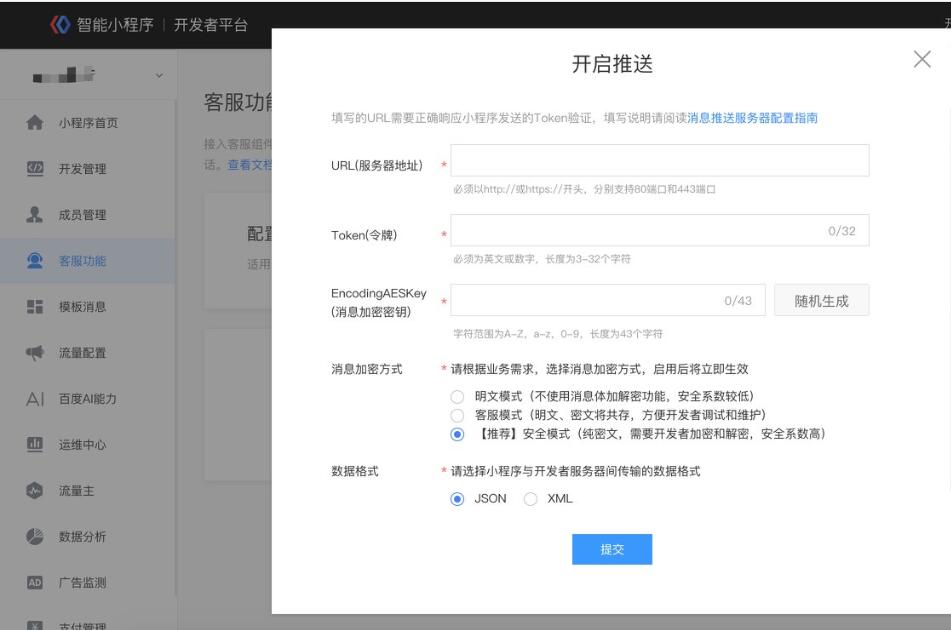Click the smart mini program logo icon

click(60, 25)
